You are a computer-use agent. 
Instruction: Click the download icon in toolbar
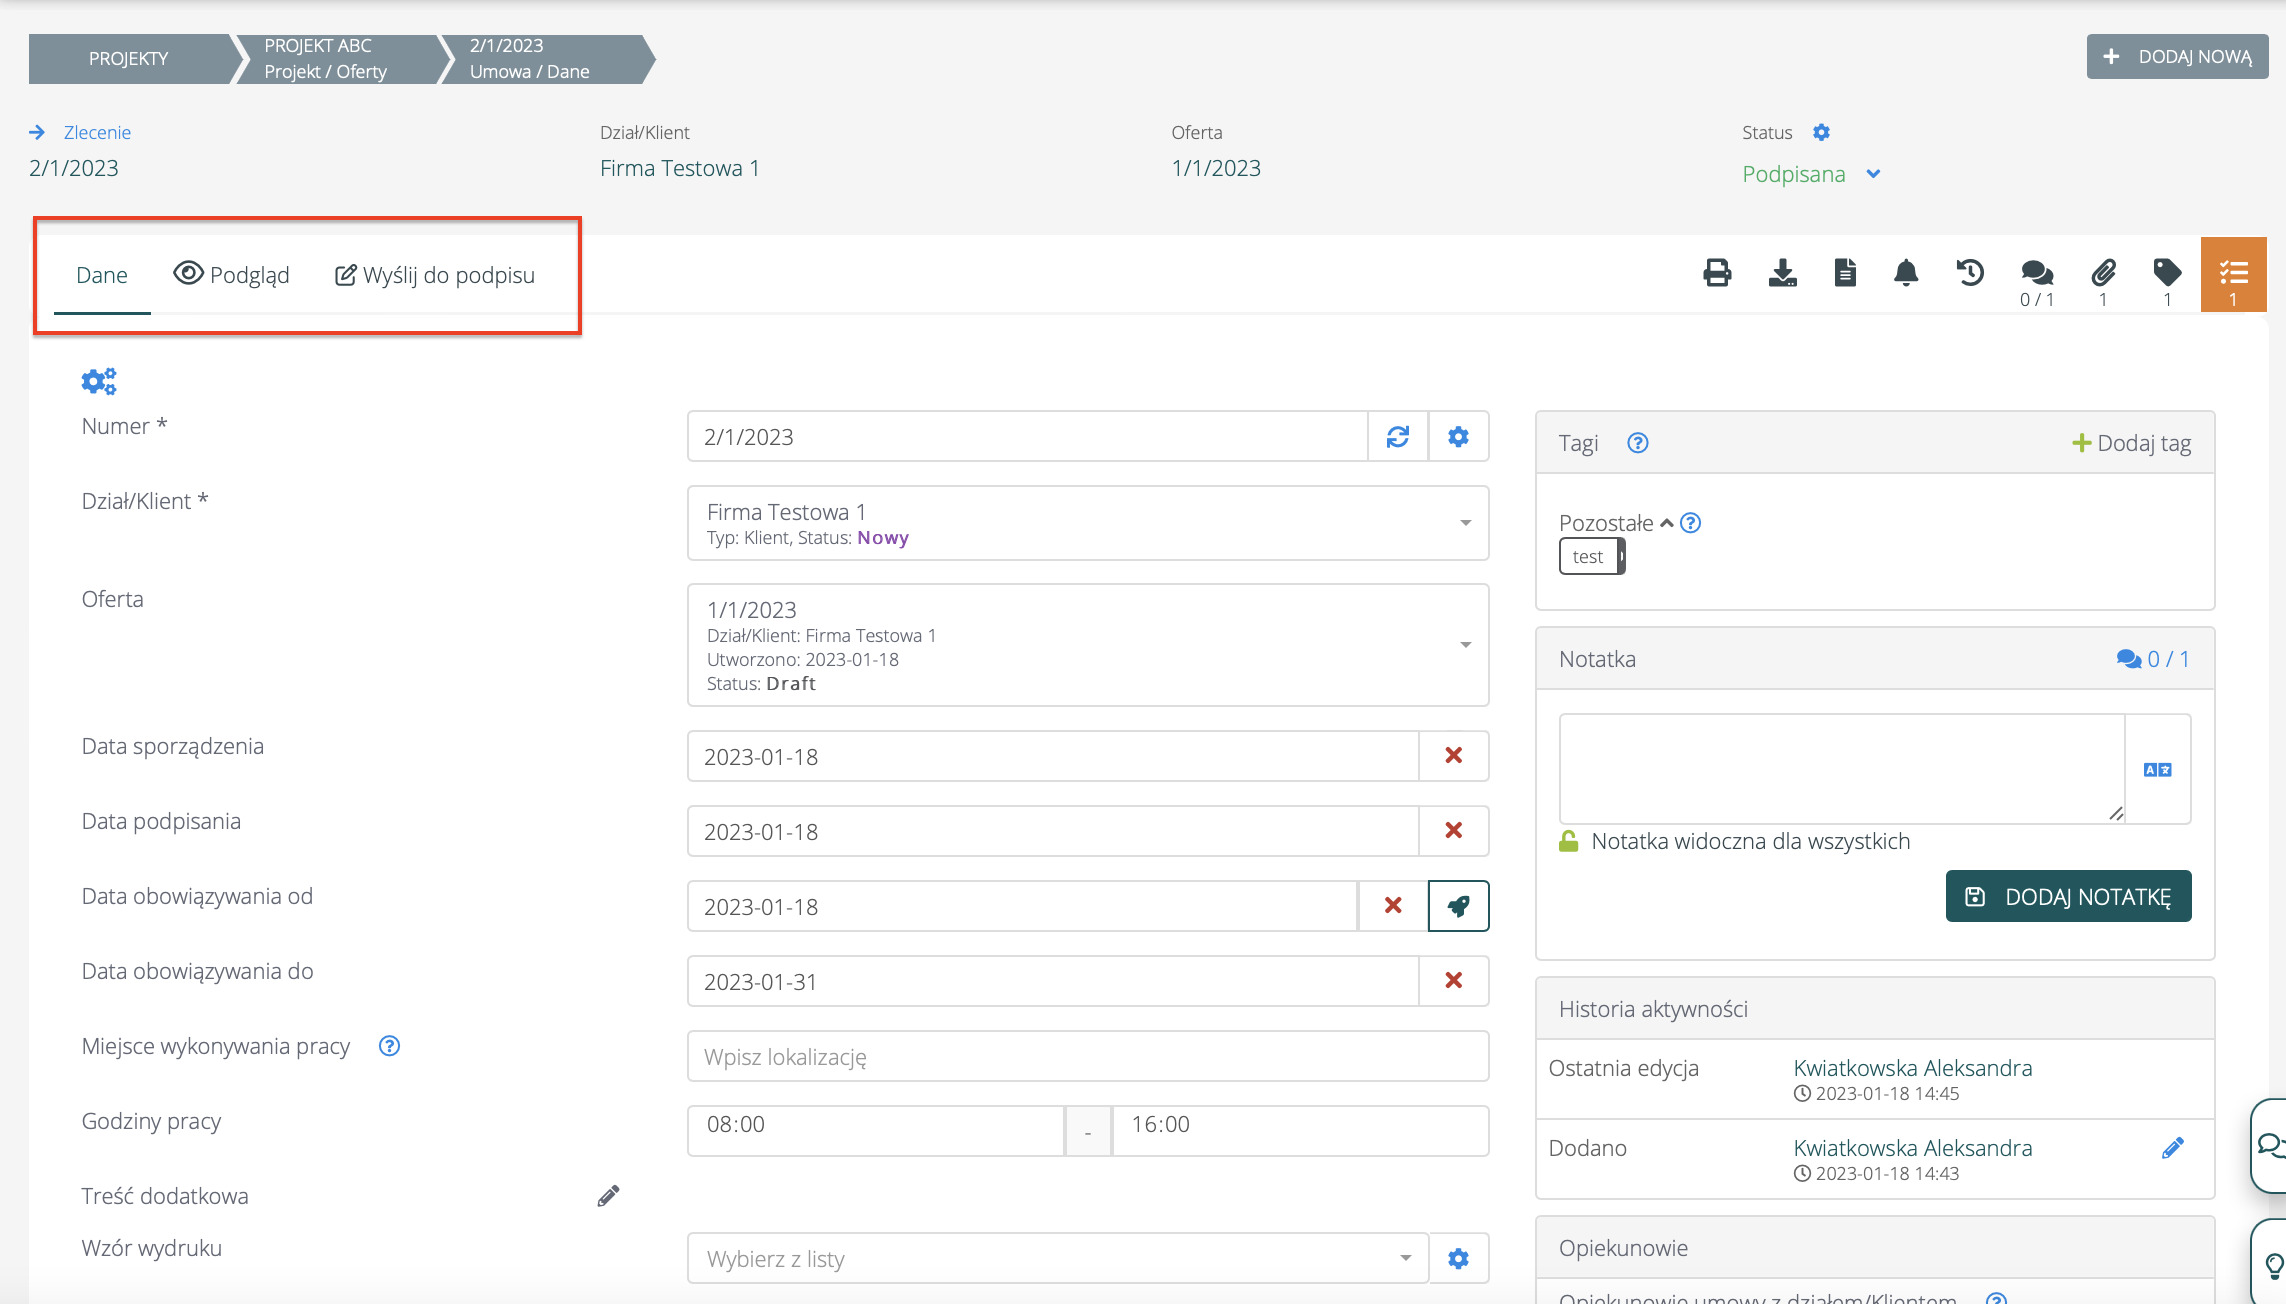coord(1782,273)
